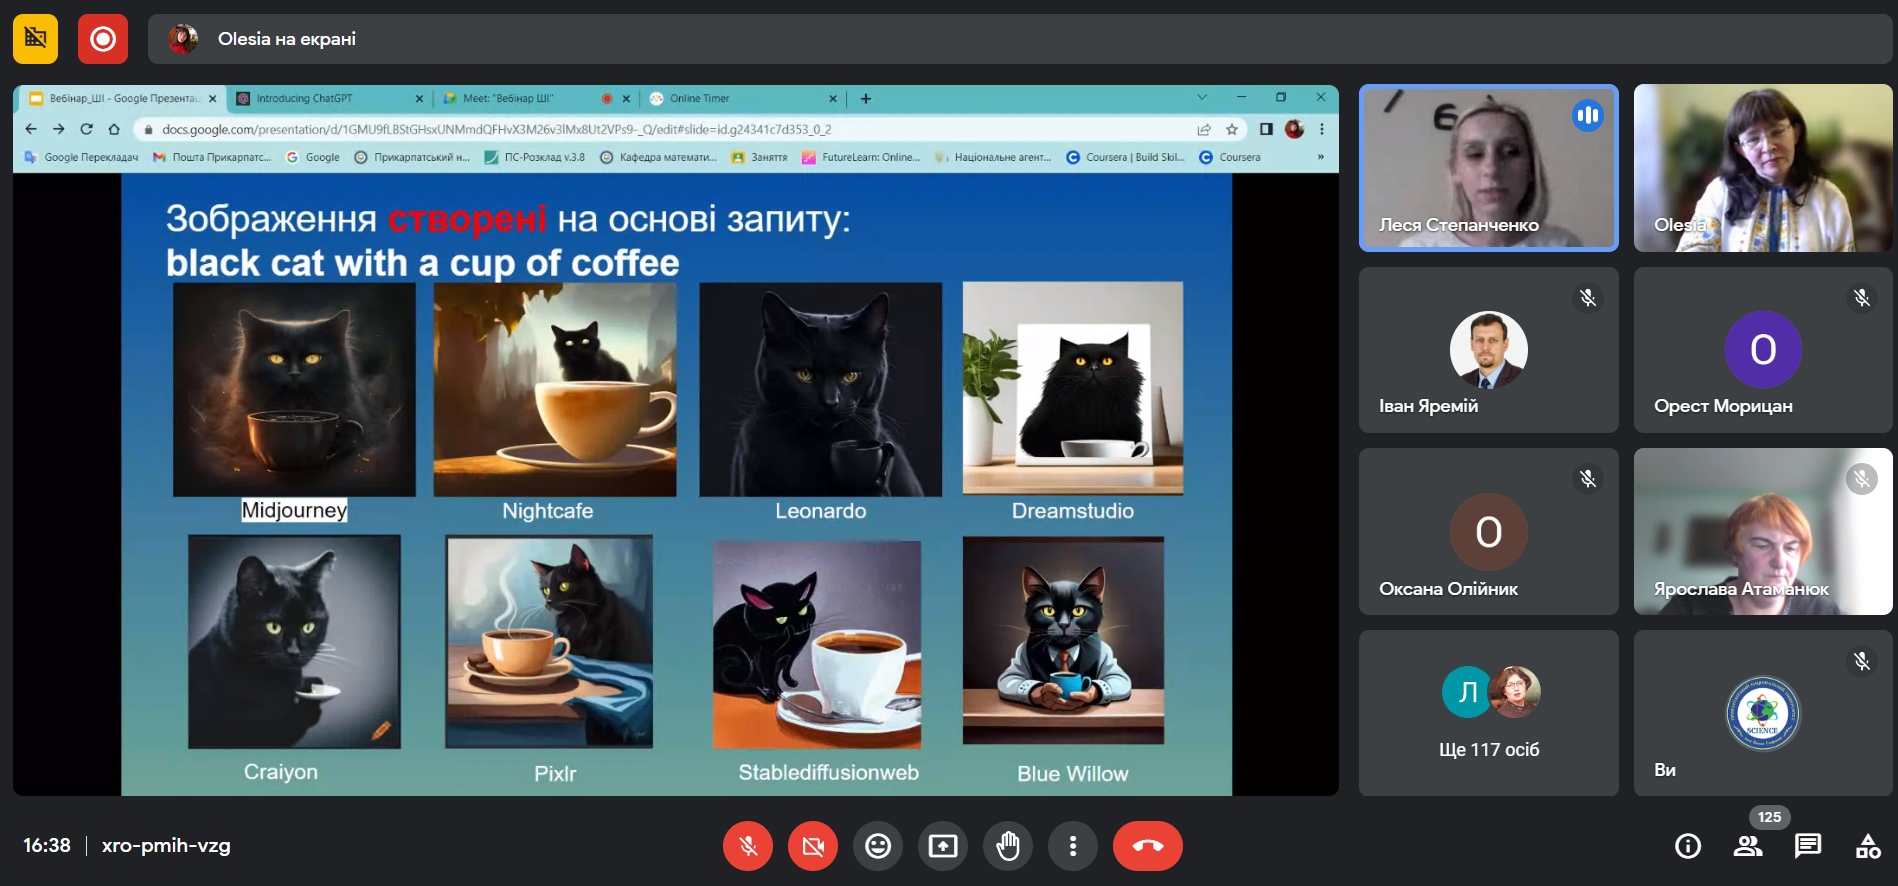1898x886 pixels.
Task: Show the participants list panel
Action: [x=1747, y=846]
